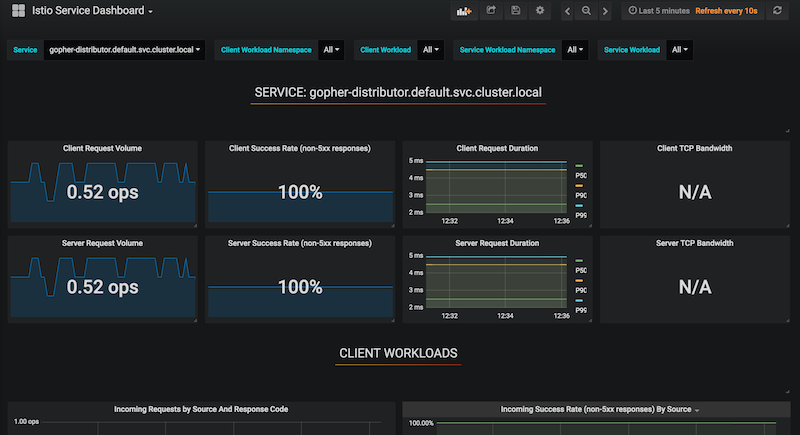Open Client Request Duration panel title
The height and width of the screenshot is (435, 800).
(497, 148)
